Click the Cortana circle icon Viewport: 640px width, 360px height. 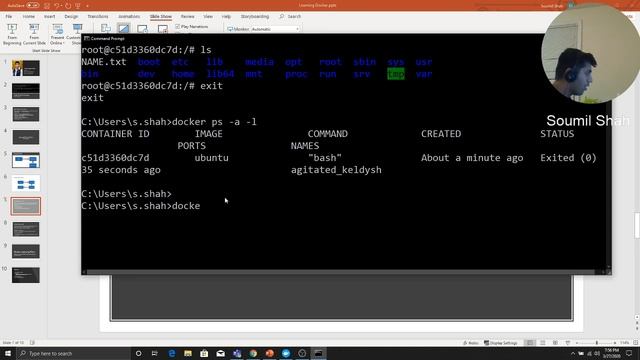coord(138,353)
